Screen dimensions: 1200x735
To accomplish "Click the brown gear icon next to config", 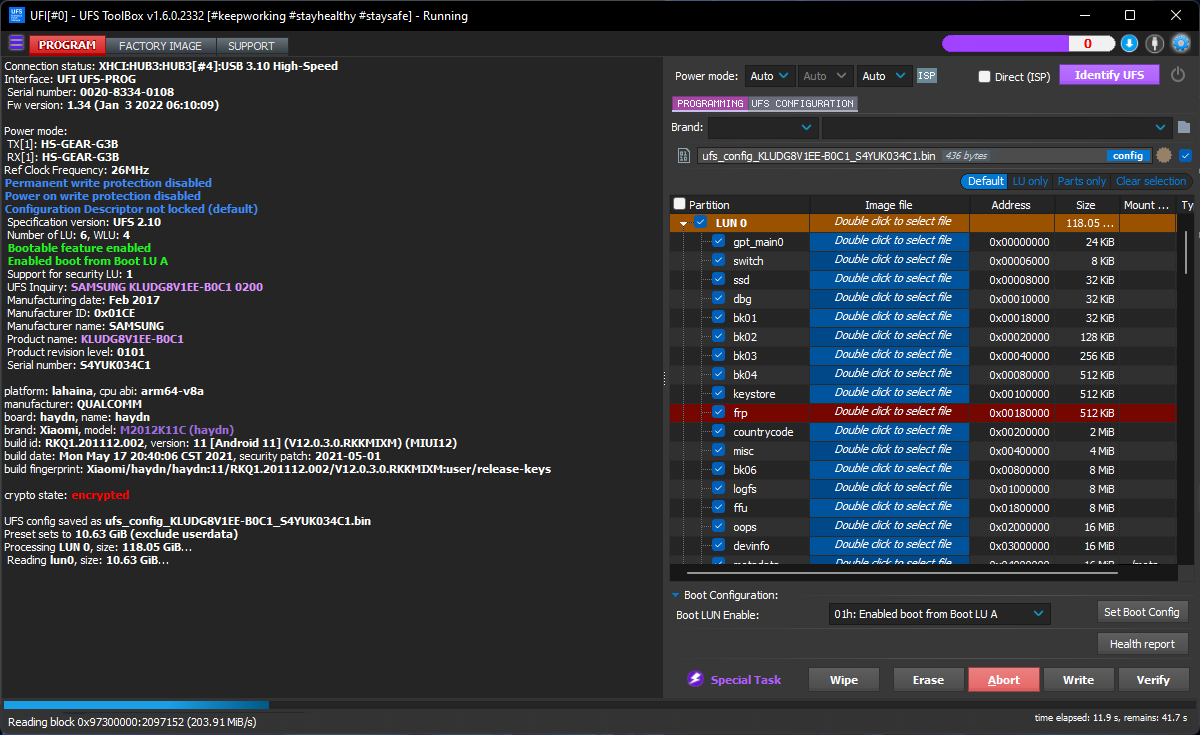I will tap(1163, 155).
